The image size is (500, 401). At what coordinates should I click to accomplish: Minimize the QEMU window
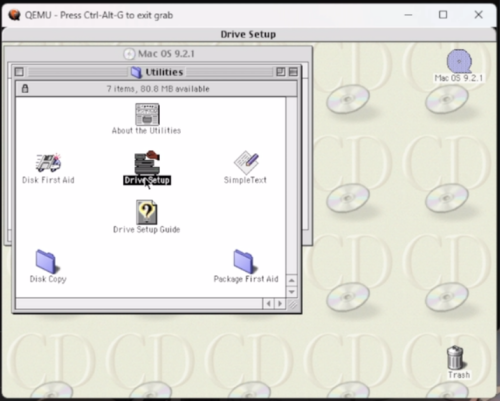(x=408, y=15)
